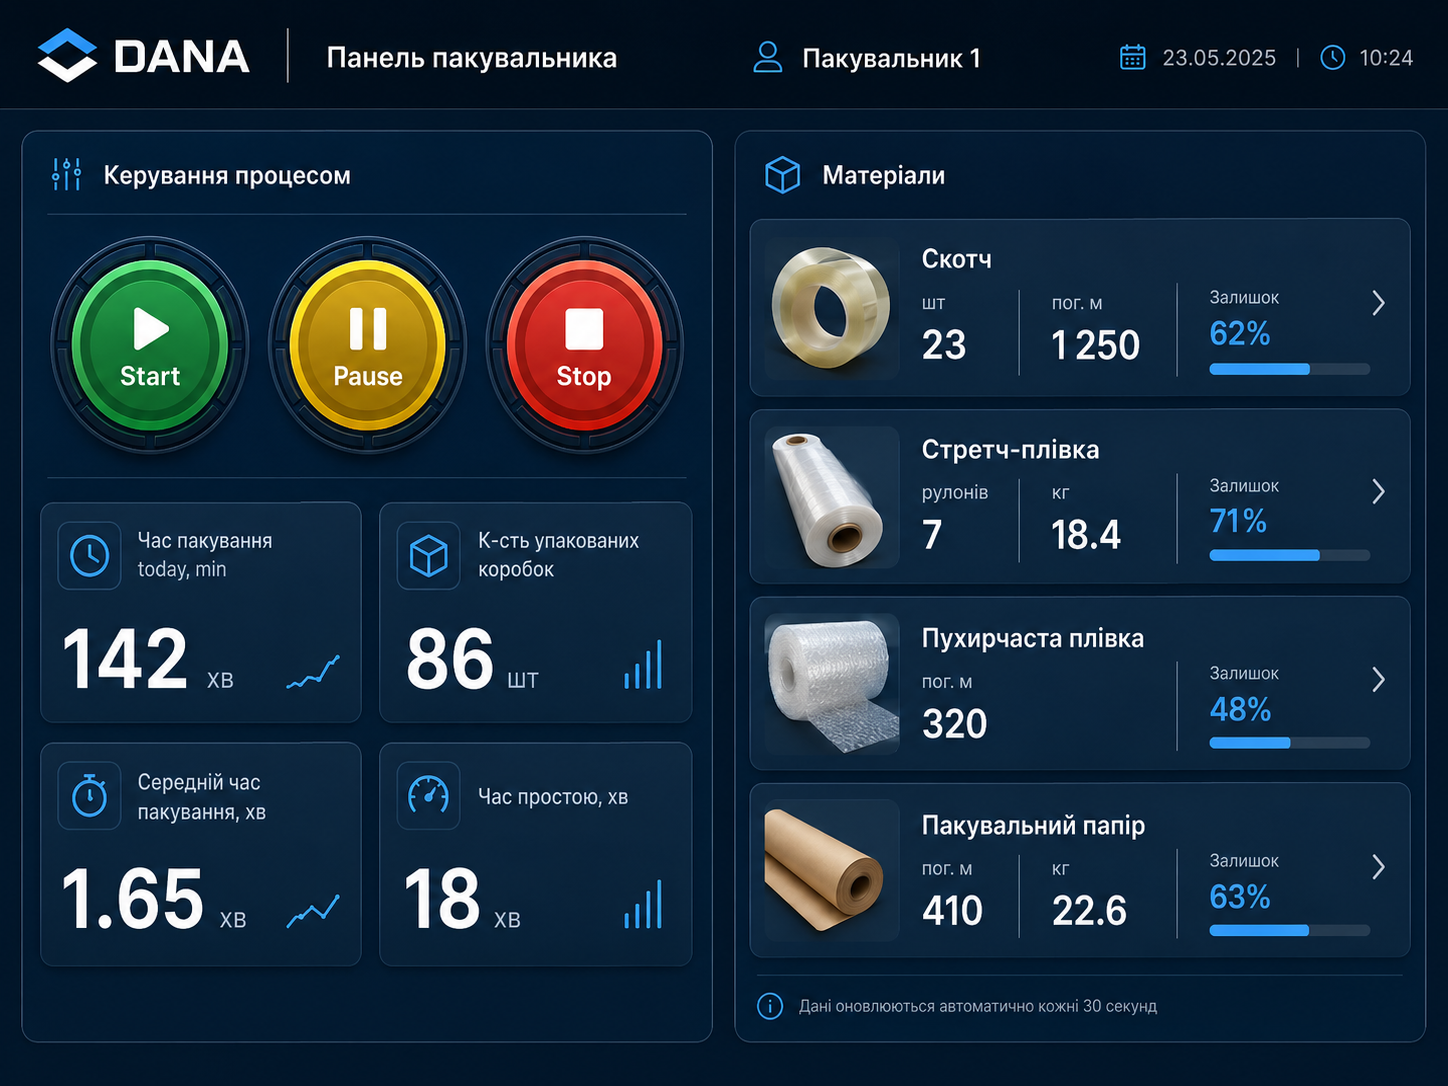Click the 62% Залишок value
Screen dimensions: 1448x1086
coord(1240,333)
